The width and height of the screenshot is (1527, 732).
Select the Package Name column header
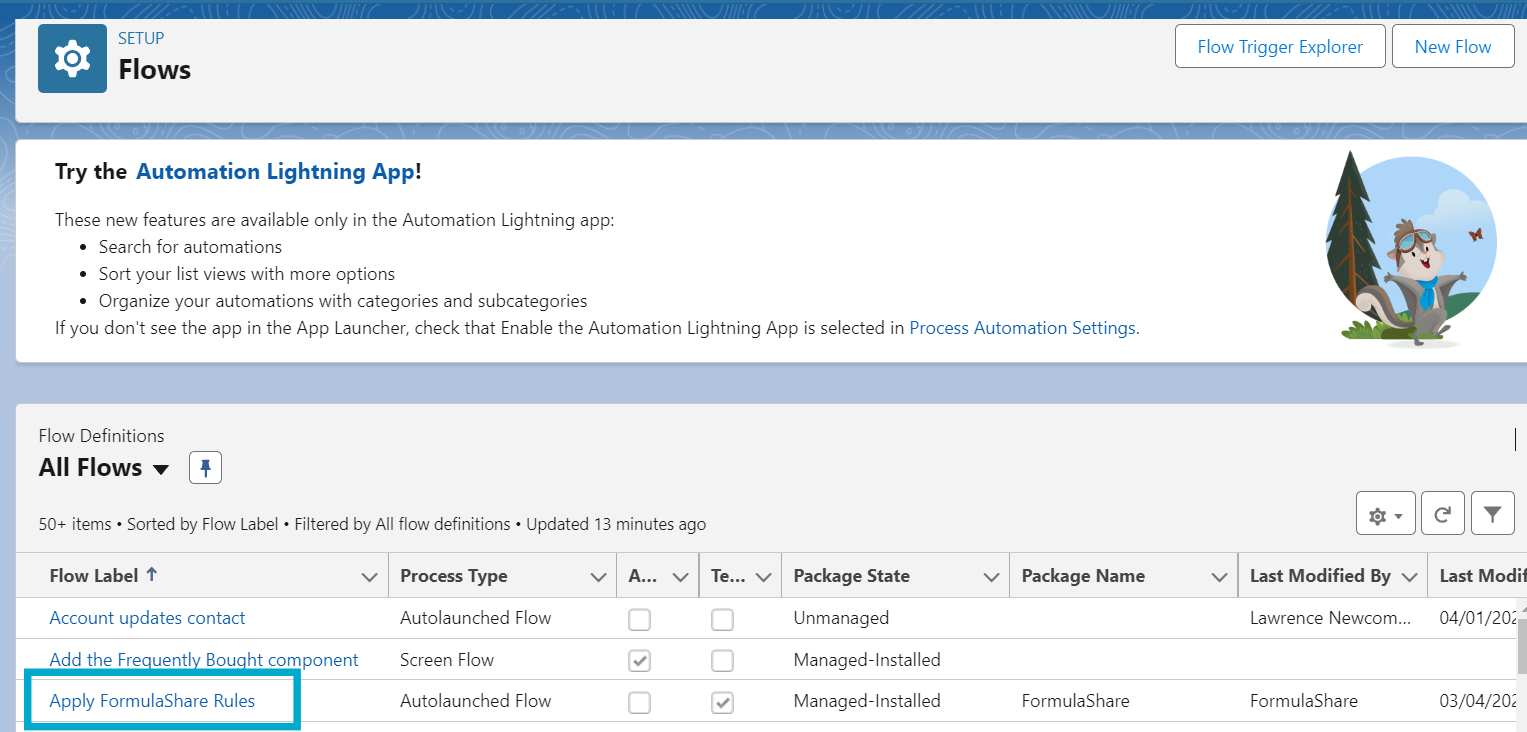pos(1084,575)
